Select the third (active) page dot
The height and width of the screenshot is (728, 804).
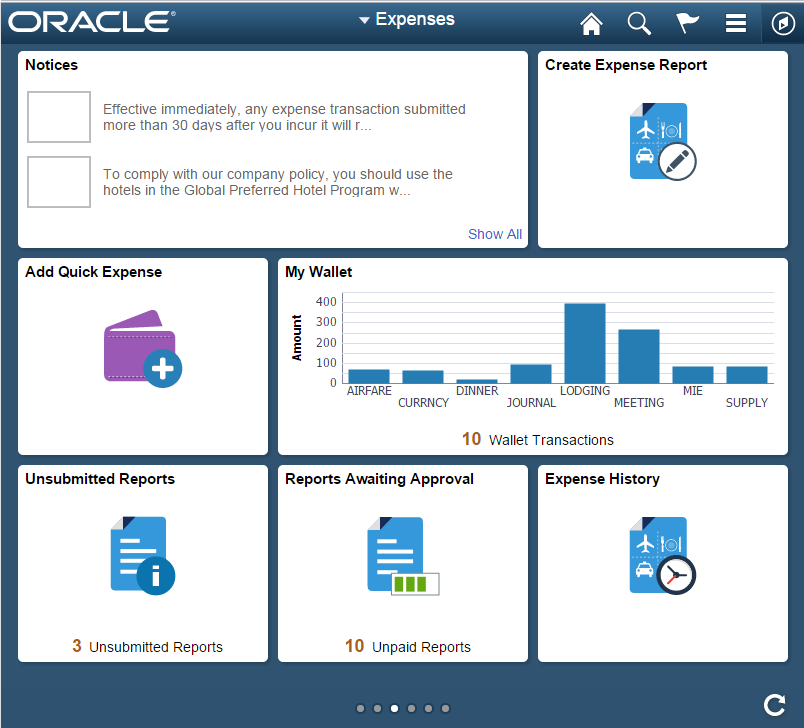coord(394,709)
